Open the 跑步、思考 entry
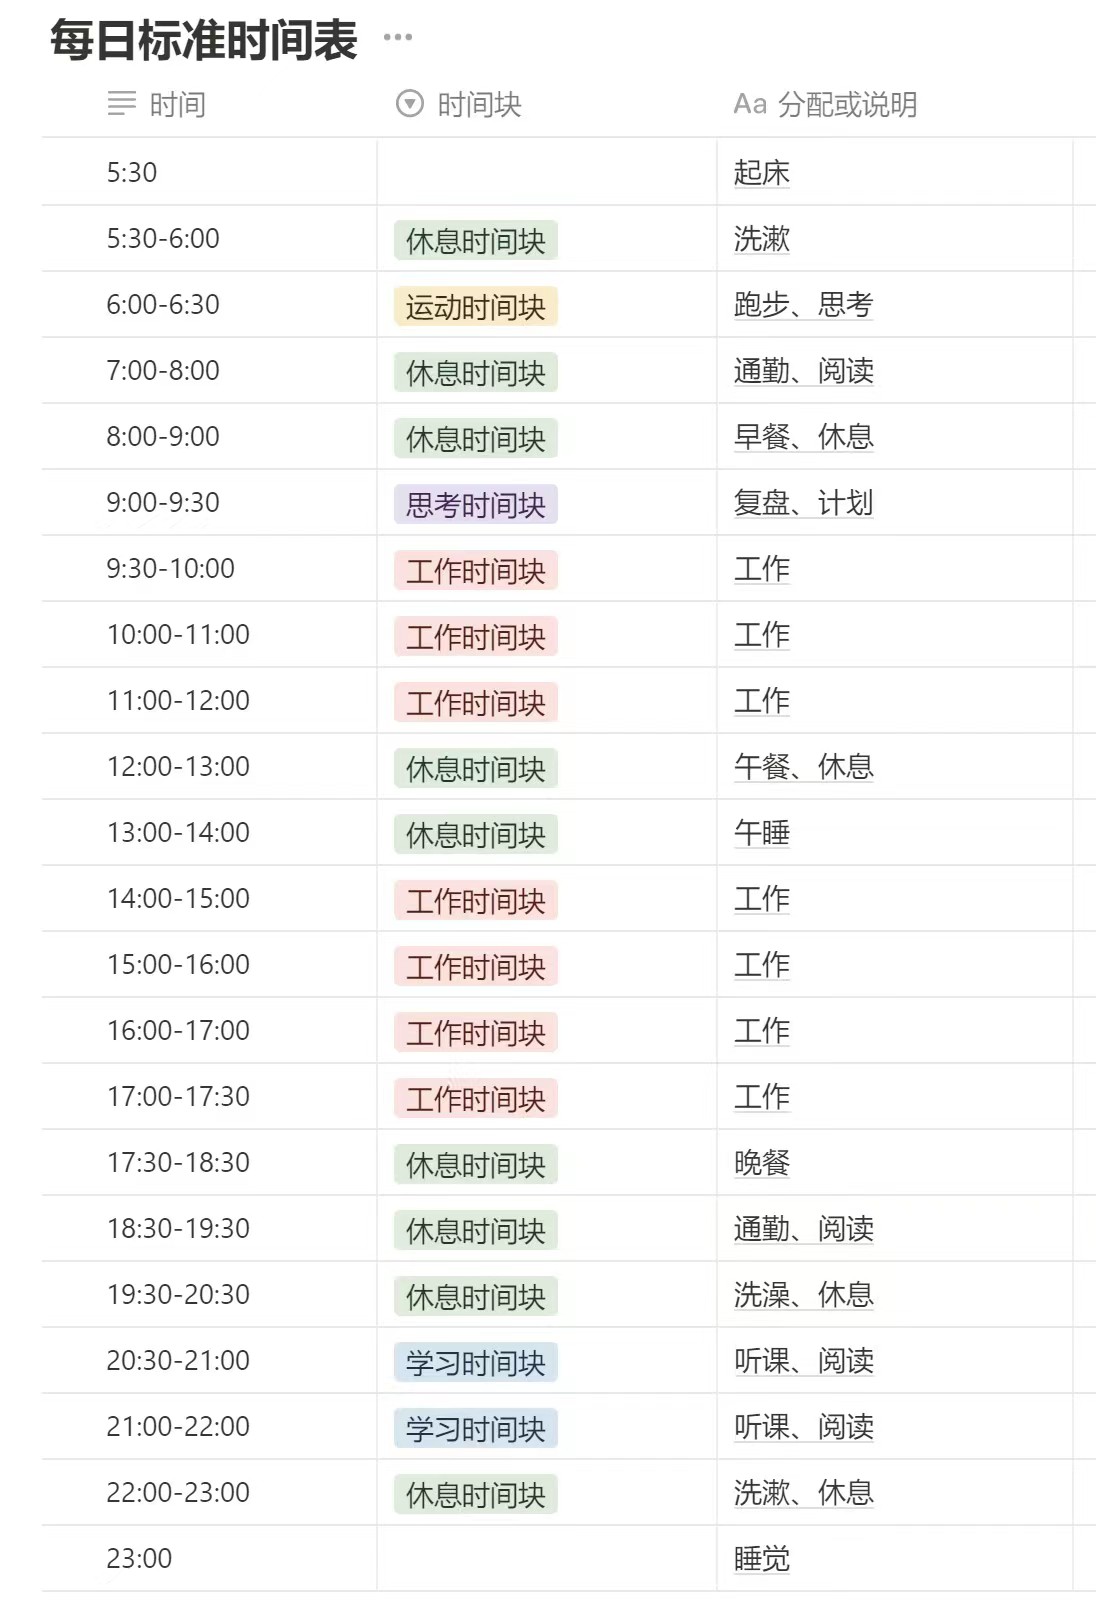1096x1604 pixels. [x=803, y=304]
